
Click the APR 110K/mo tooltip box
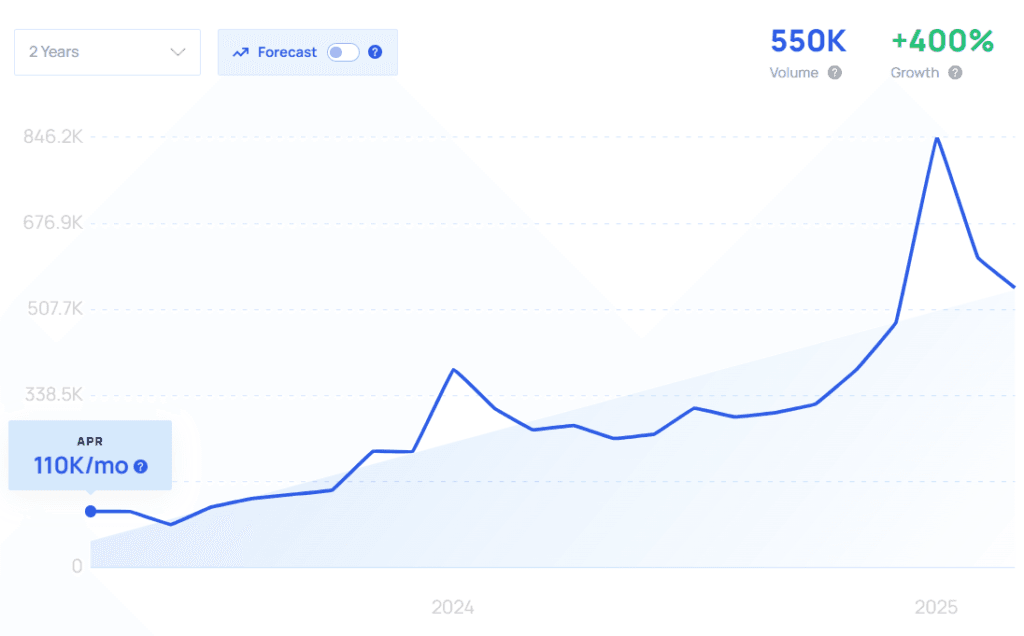90,455
